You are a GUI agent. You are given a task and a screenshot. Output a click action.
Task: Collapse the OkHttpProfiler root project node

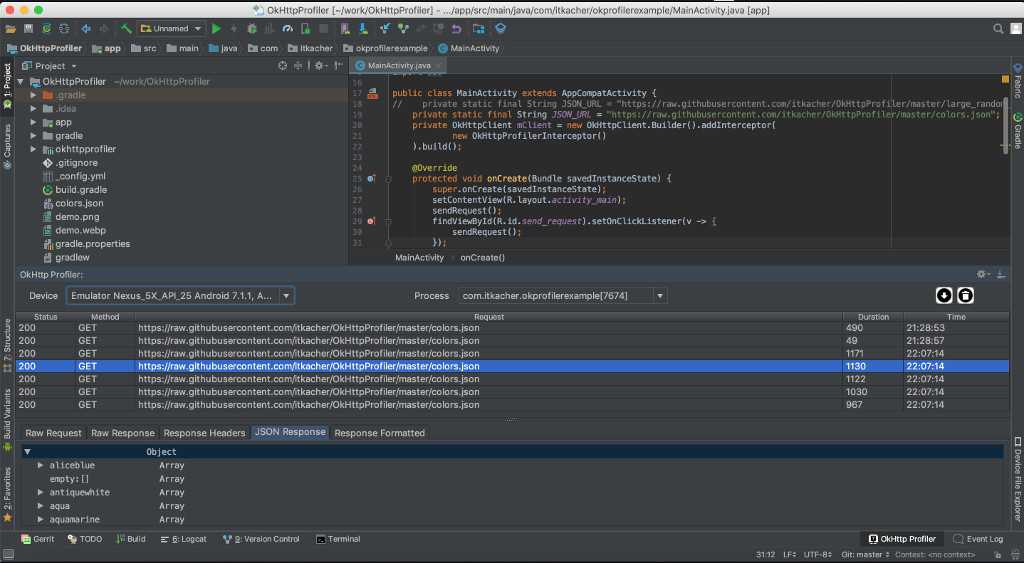pos(21,81)
